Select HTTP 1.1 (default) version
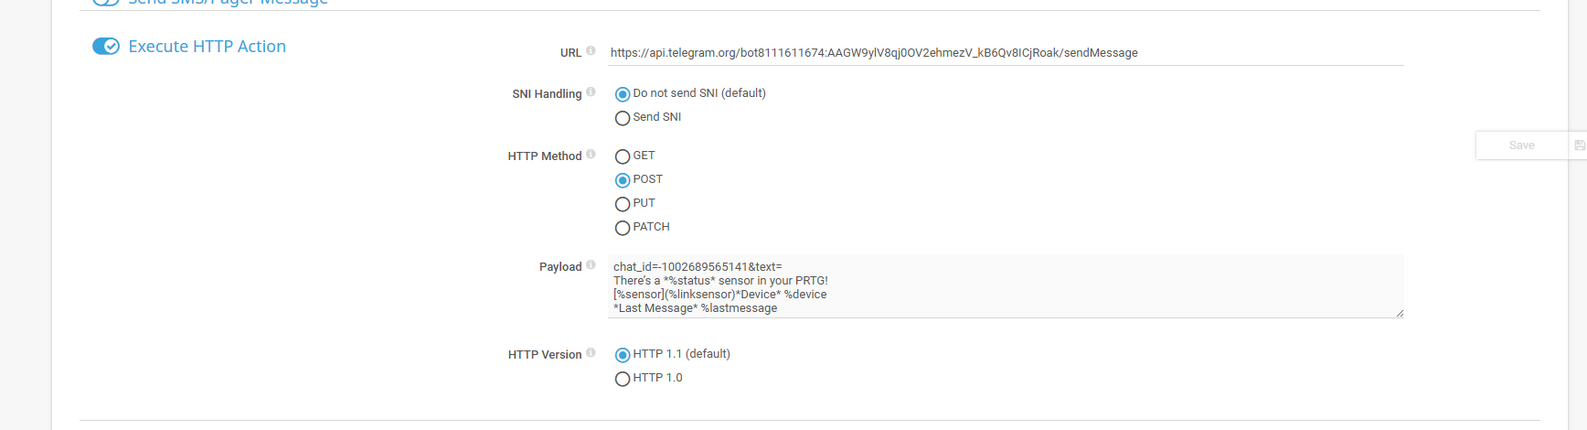1587x430 pixels. pos(622,355)
